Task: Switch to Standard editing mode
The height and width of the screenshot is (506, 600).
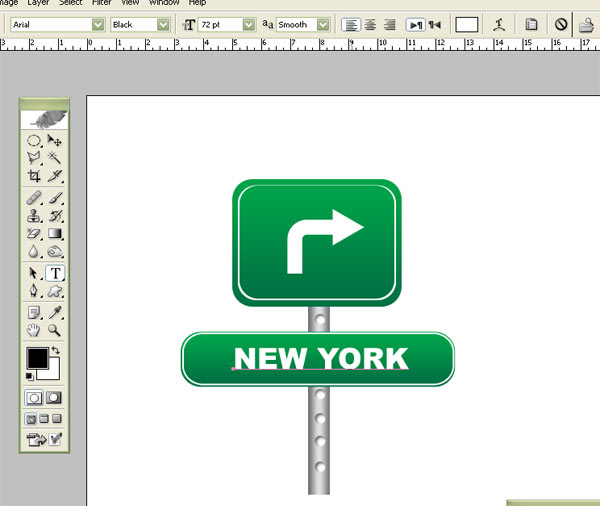Action: pos(34,398)
